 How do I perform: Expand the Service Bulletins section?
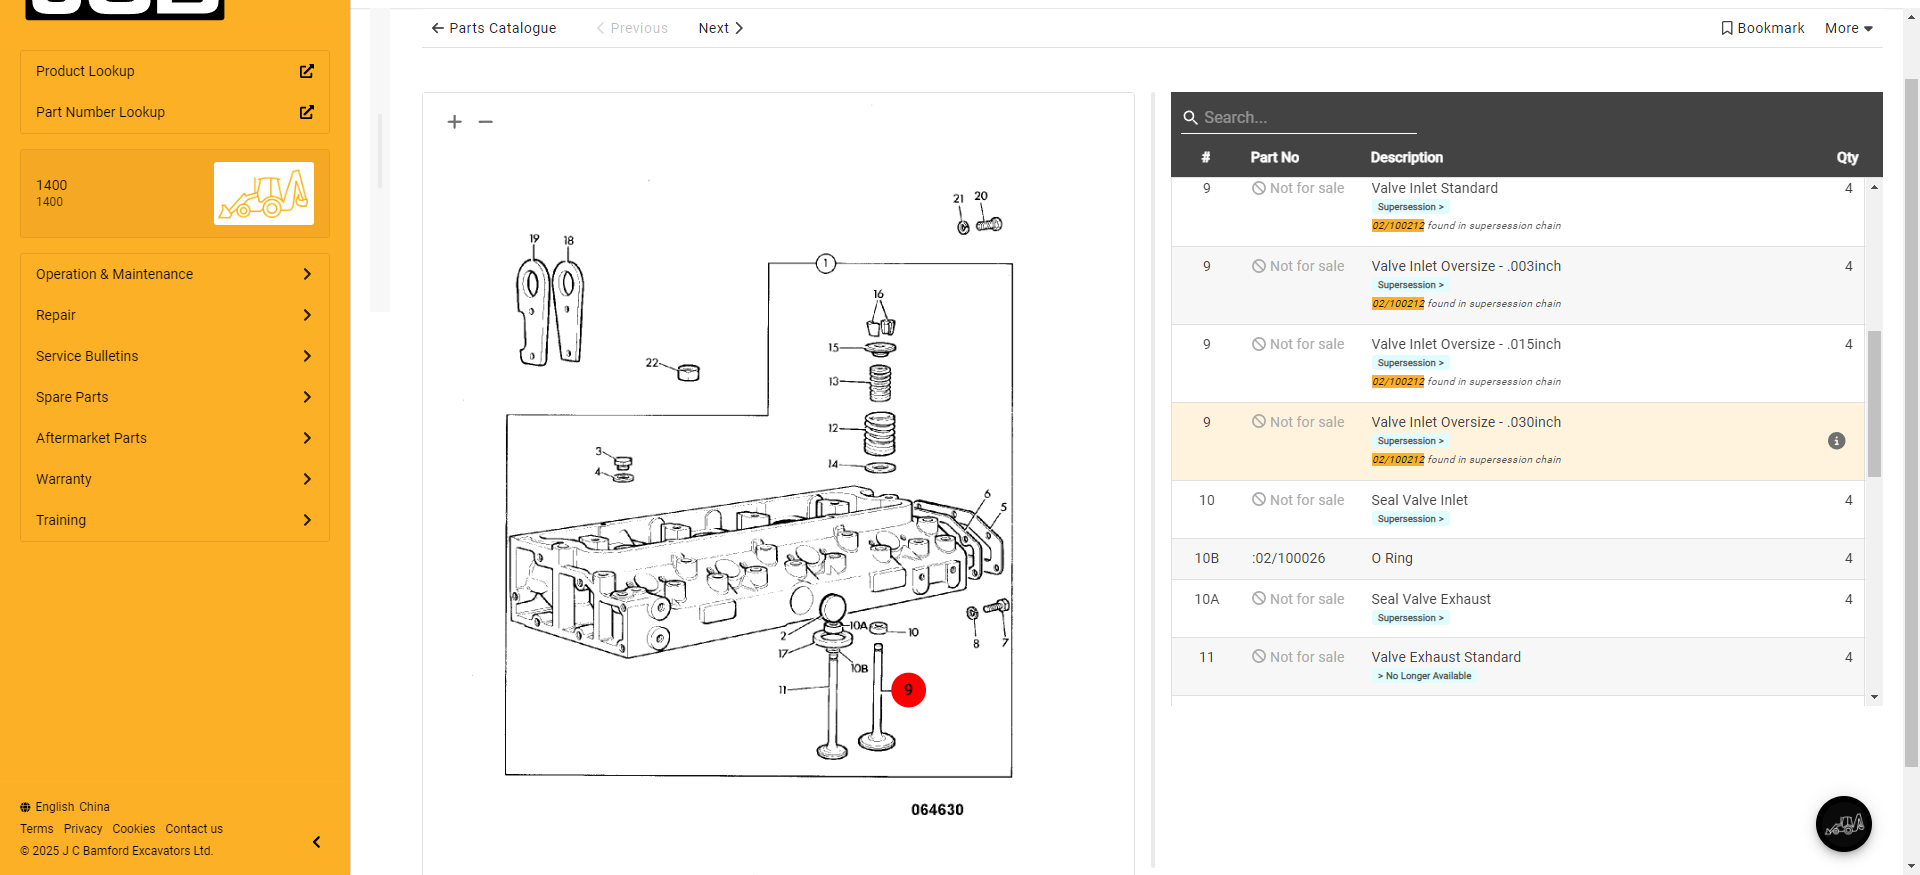pyautogui.click(x=175, y=356)
